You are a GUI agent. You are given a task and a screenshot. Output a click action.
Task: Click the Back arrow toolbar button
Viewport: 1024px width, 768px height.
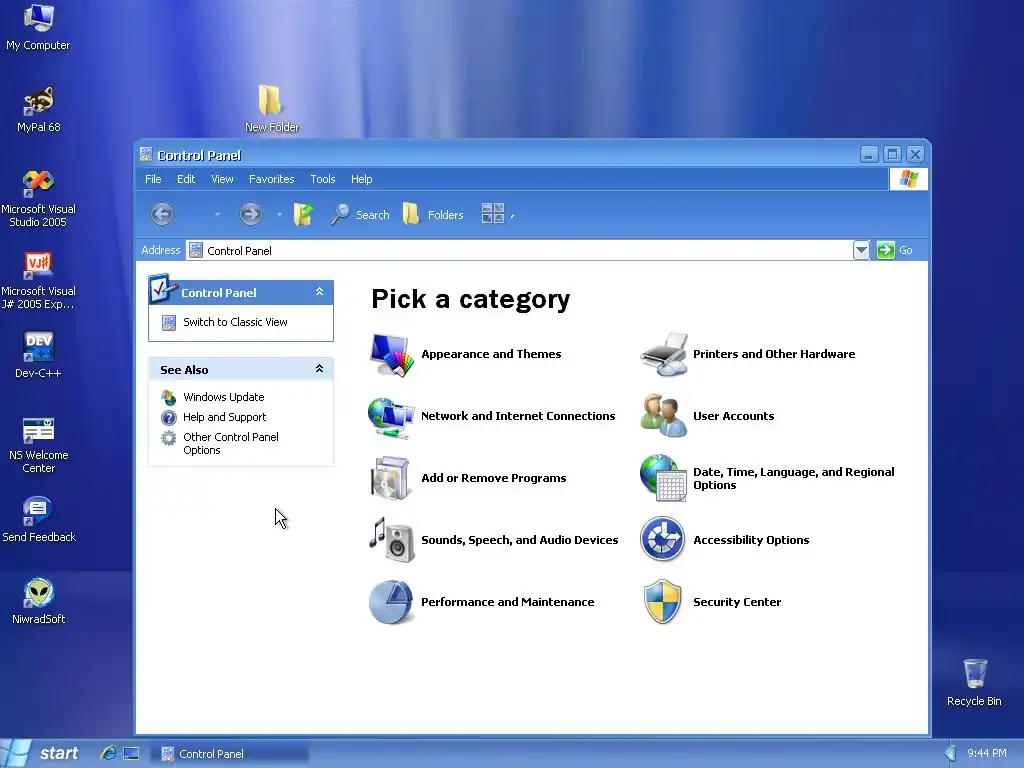[x=163, y=214]
